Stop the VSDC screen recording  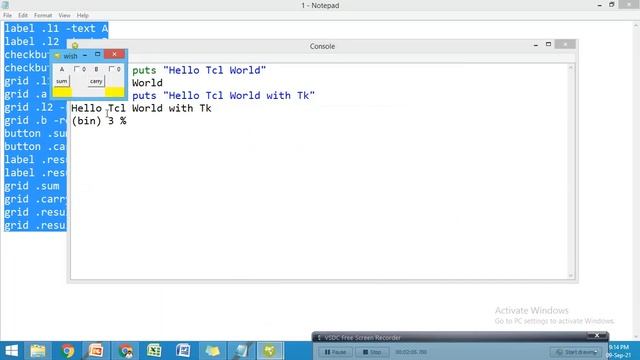tap(372, 352)
